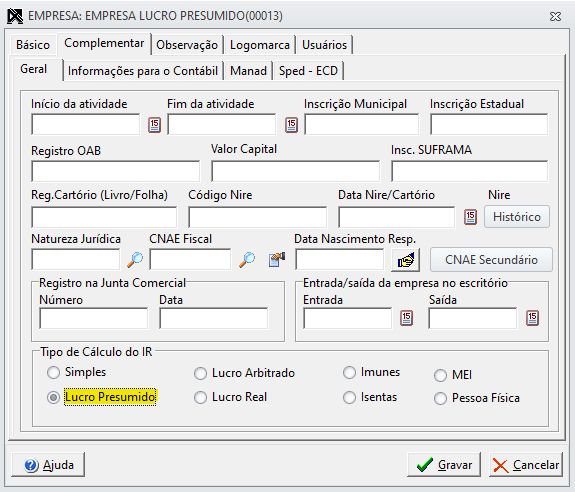The width and height of the screenshot is (575, 492).
Task: Open calendar picker for Início da atividade
Action: pos(154,125)
